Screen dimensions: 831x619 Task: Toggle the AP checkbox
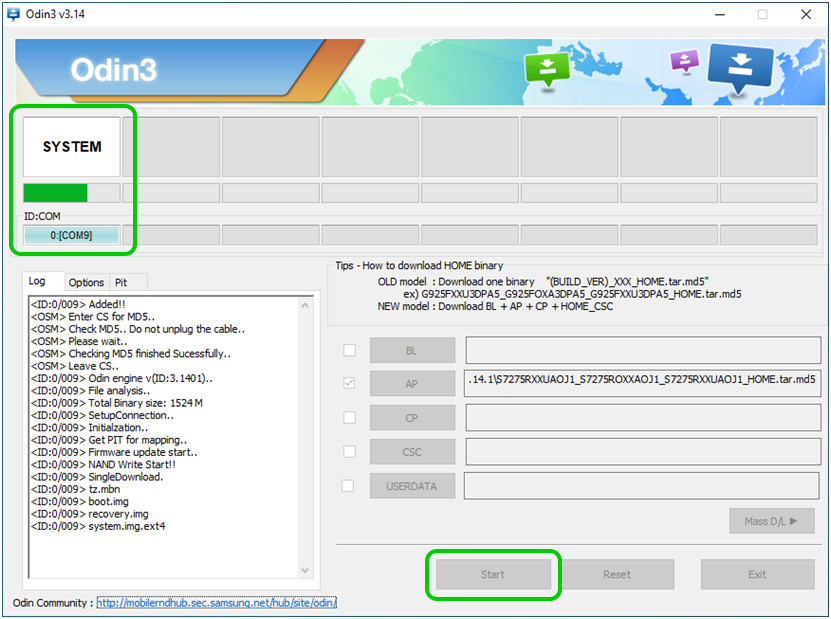click(x=349, y=384)
